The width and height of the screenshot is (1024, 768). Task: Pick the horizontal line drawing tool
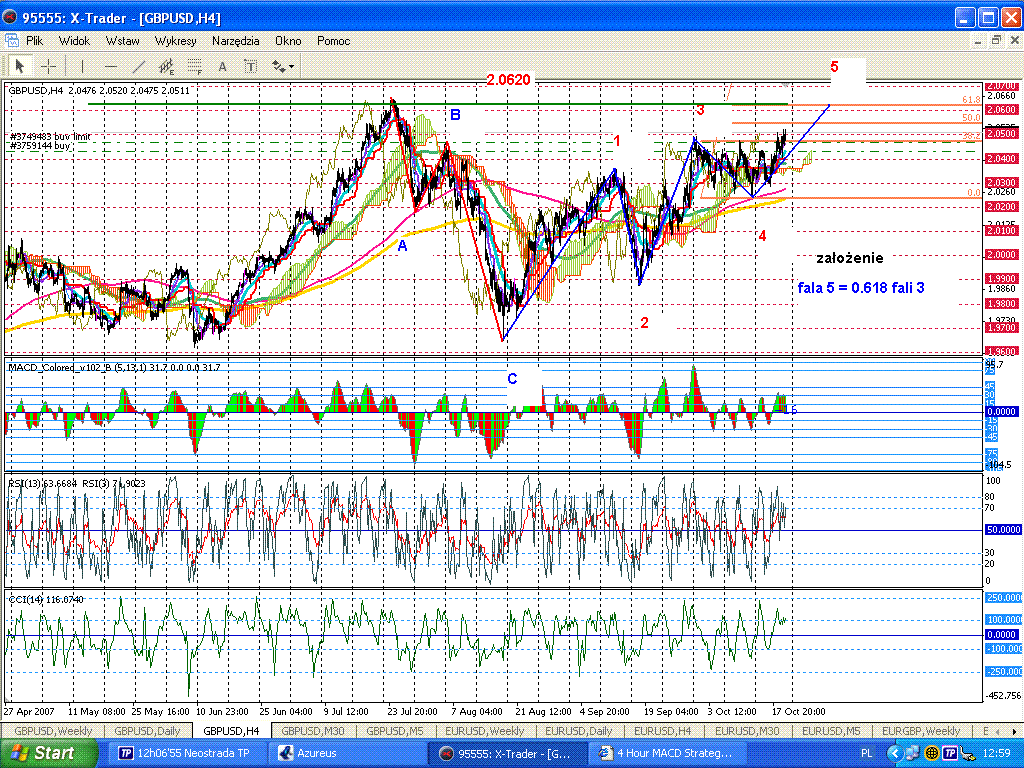(111, 66)
